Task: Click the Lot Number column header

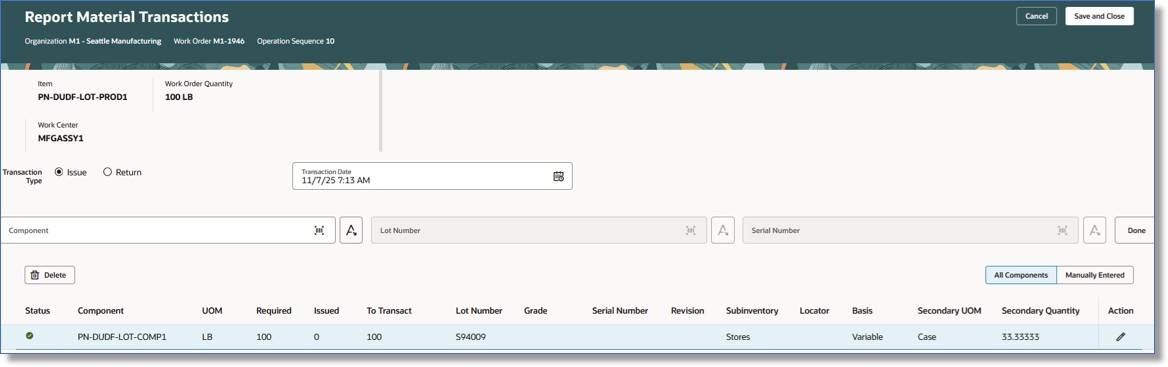Action: [479, 311]
